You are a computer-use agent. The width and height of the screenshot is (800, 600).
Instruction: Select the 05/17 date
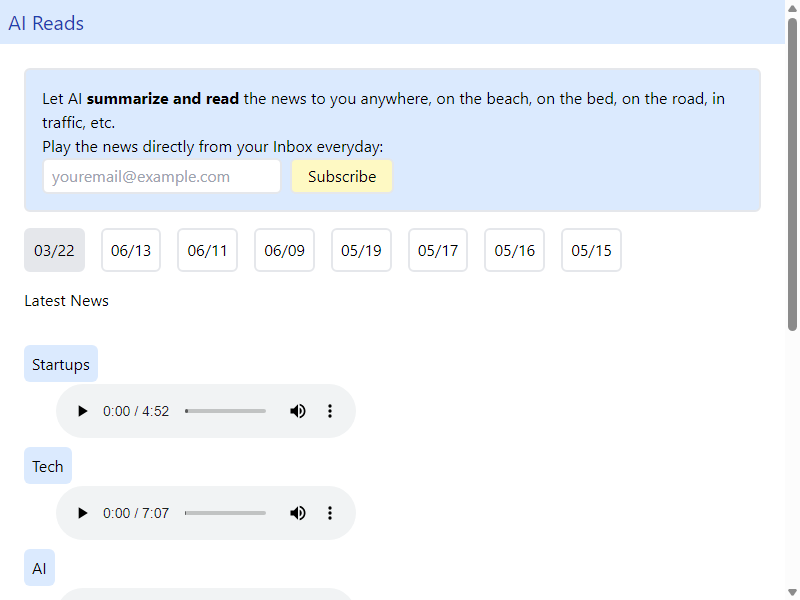(x=438, y=251)
